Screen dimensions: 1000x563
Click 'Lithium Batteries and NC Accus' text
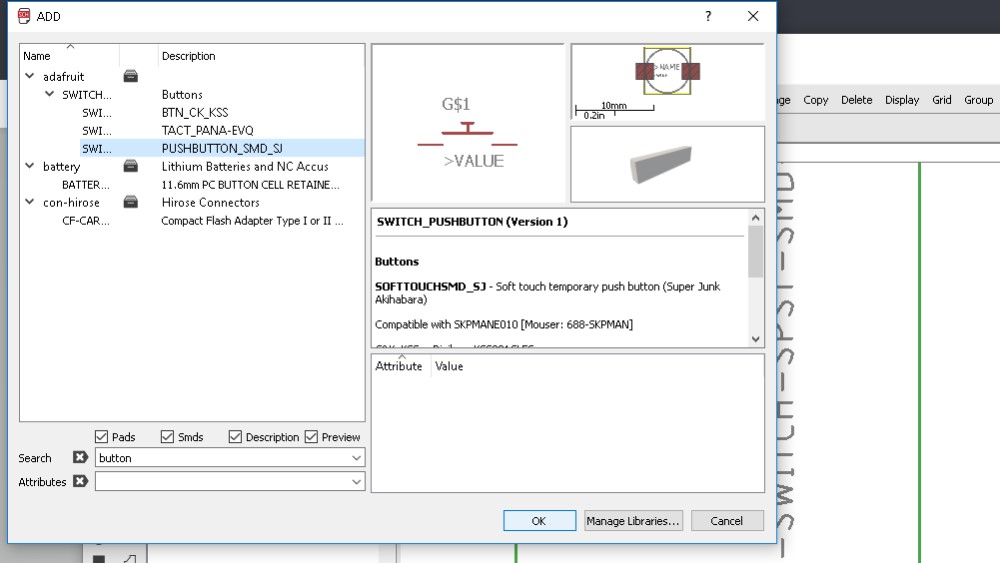tap(245, 166)
